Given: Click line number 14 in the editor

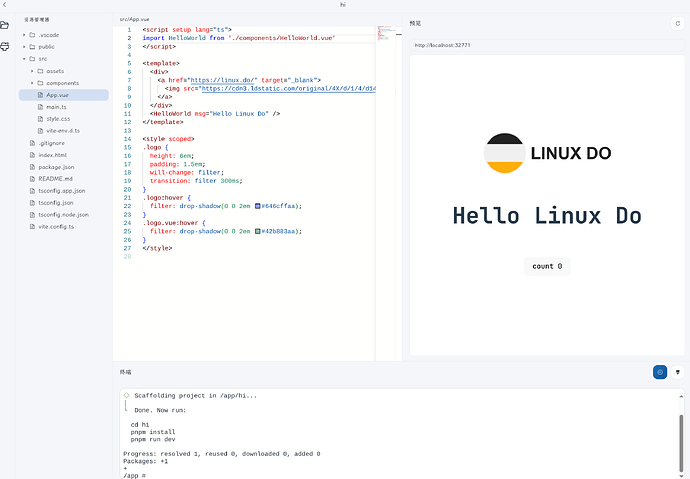Looking at the screenshot, I should [x=127, y=139].
